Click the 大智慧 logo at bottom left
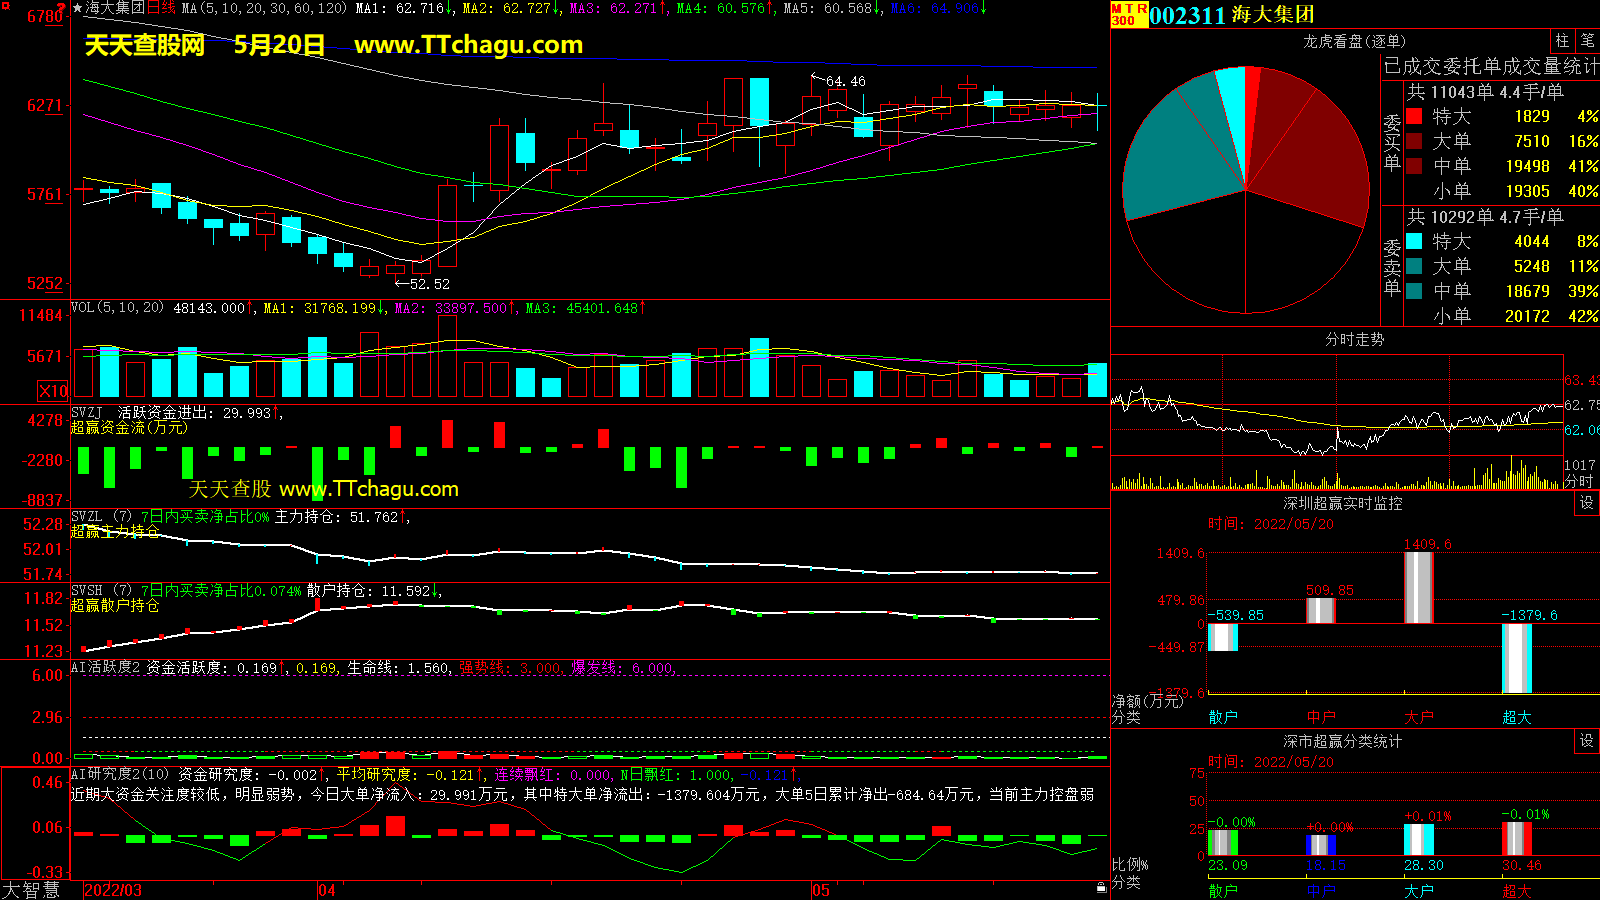Viewport: 1600px width, 900px height. (30, 890)
